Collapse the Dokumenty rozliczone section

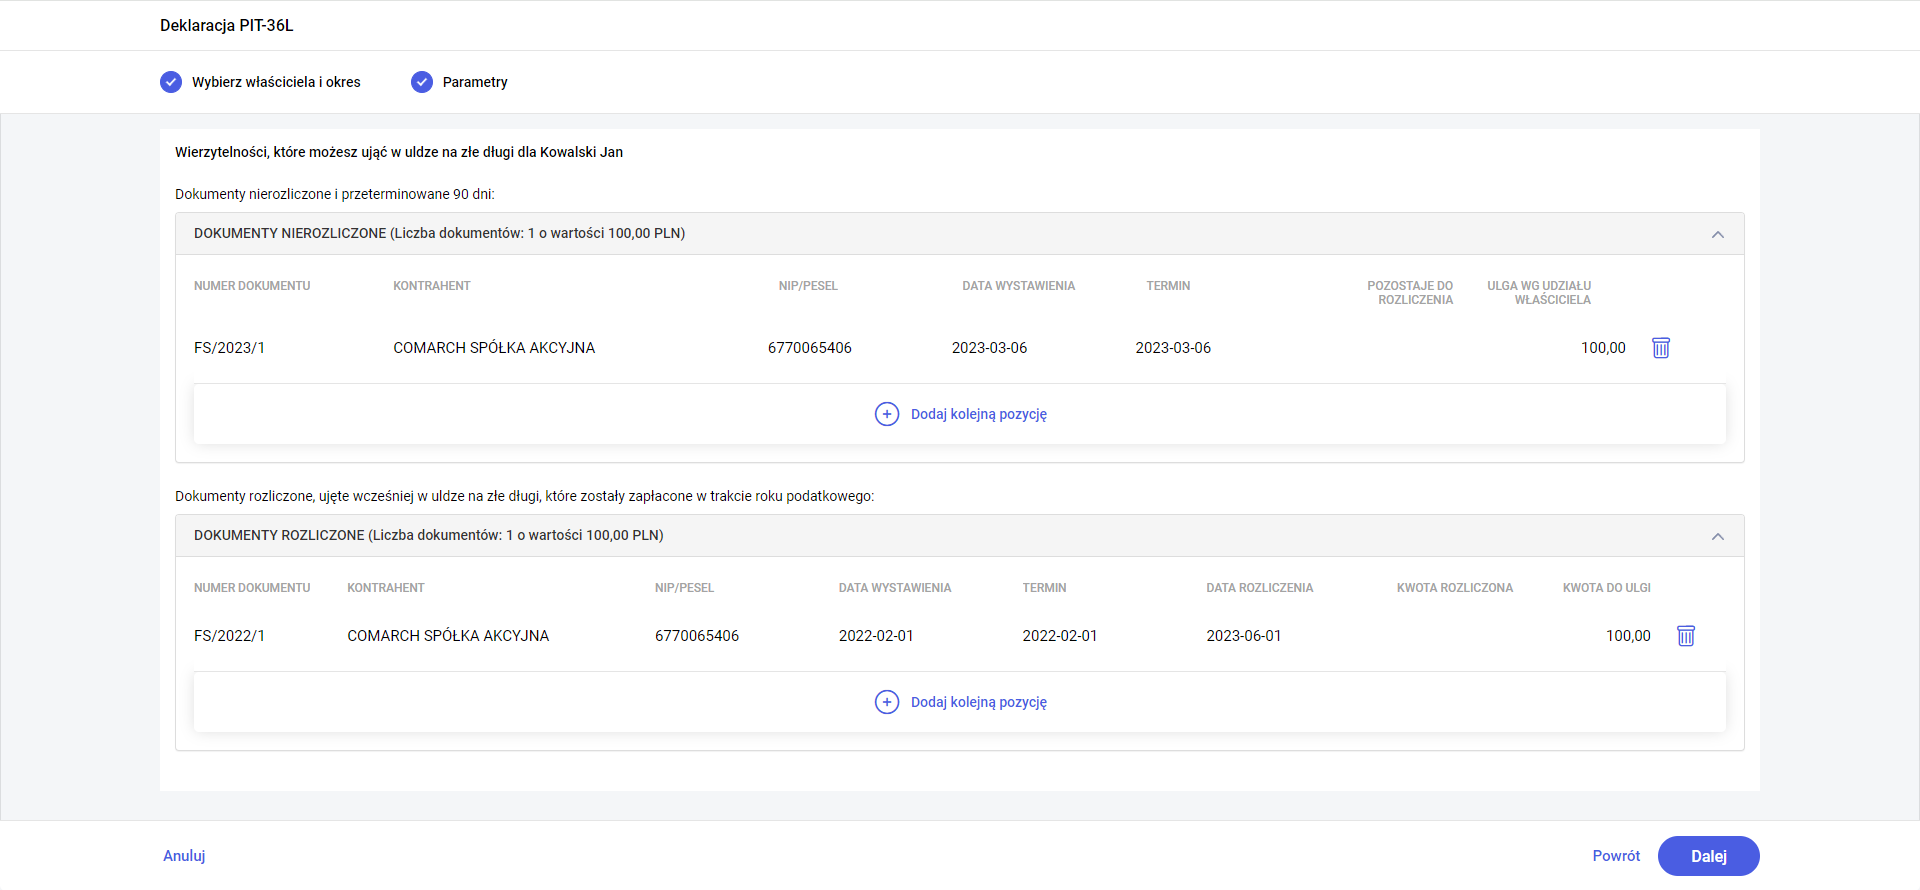(1717, 536)
